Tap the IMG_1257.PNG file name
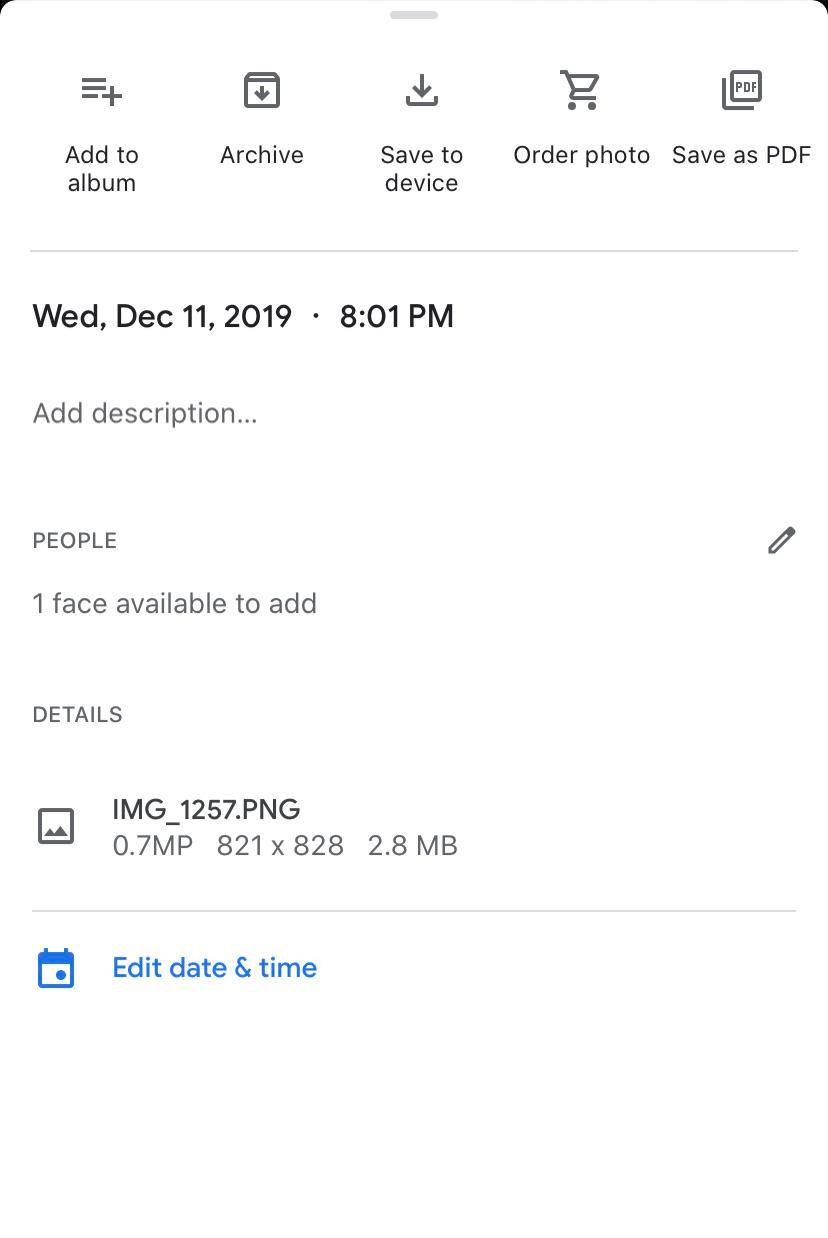Screen dimensions: 828x1238 tap(206, 809)
